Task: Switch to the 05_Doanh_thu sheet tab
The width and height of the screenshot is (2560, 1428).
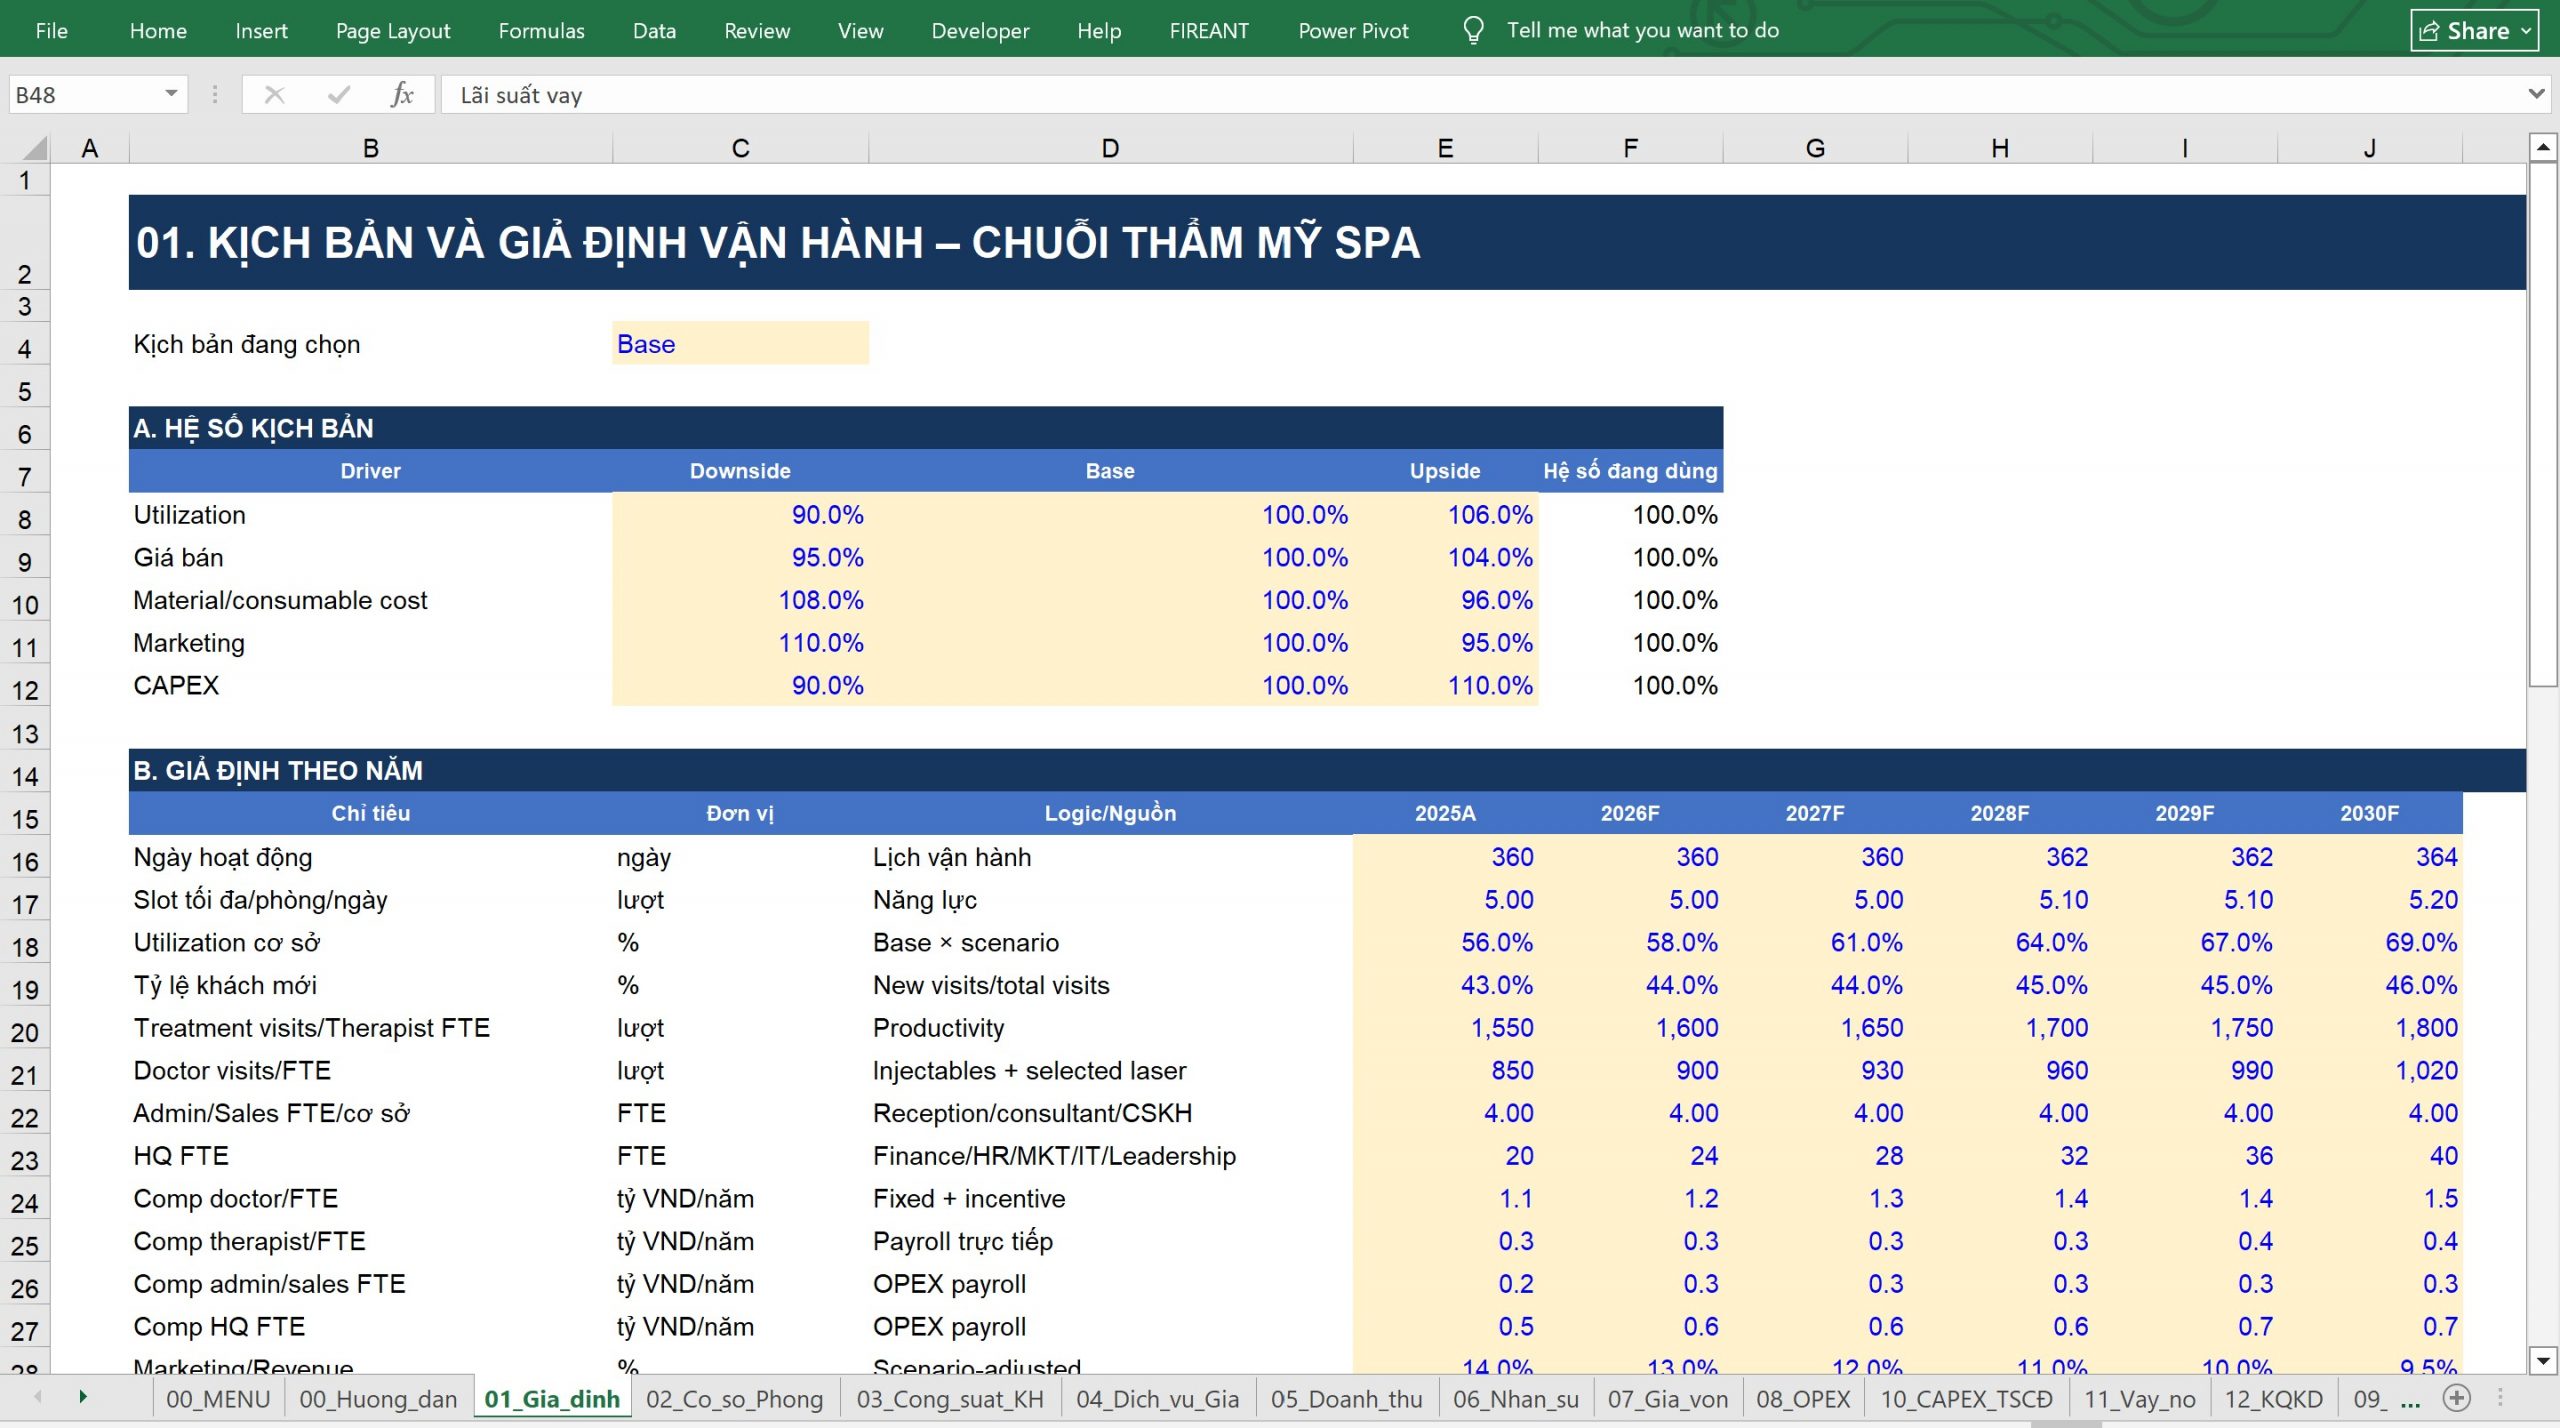Action: (1346, 1399)
